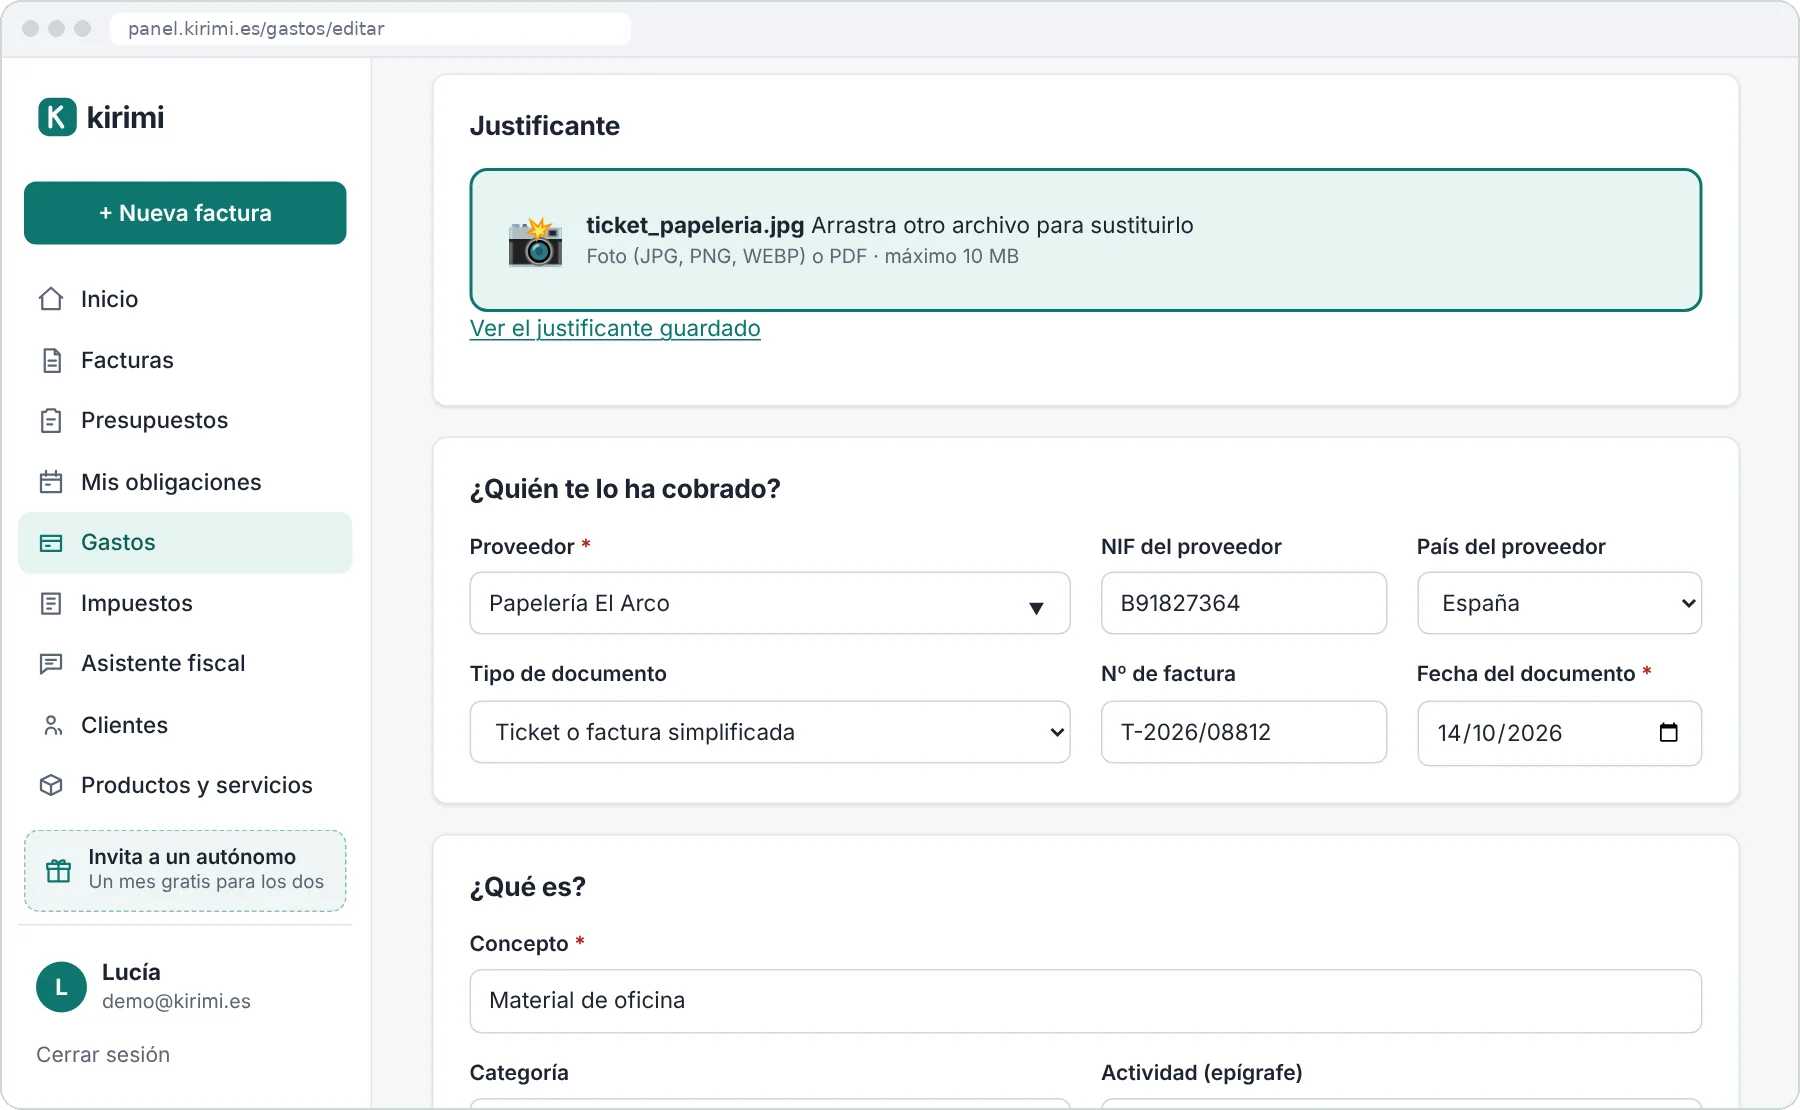The width and height of the screenshot is (1800, 1110).
Task: Open Mis obligaciones page
Action: pyautogui.click(x=185, y=482)
